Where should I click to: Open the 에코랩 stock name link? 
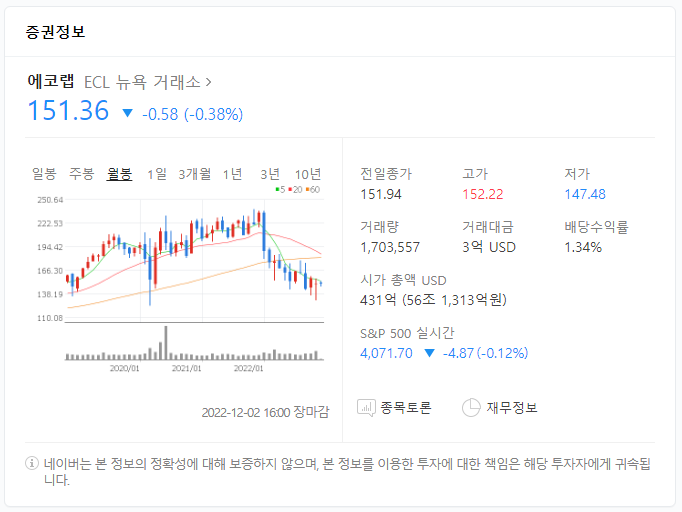tap(51, 81)
